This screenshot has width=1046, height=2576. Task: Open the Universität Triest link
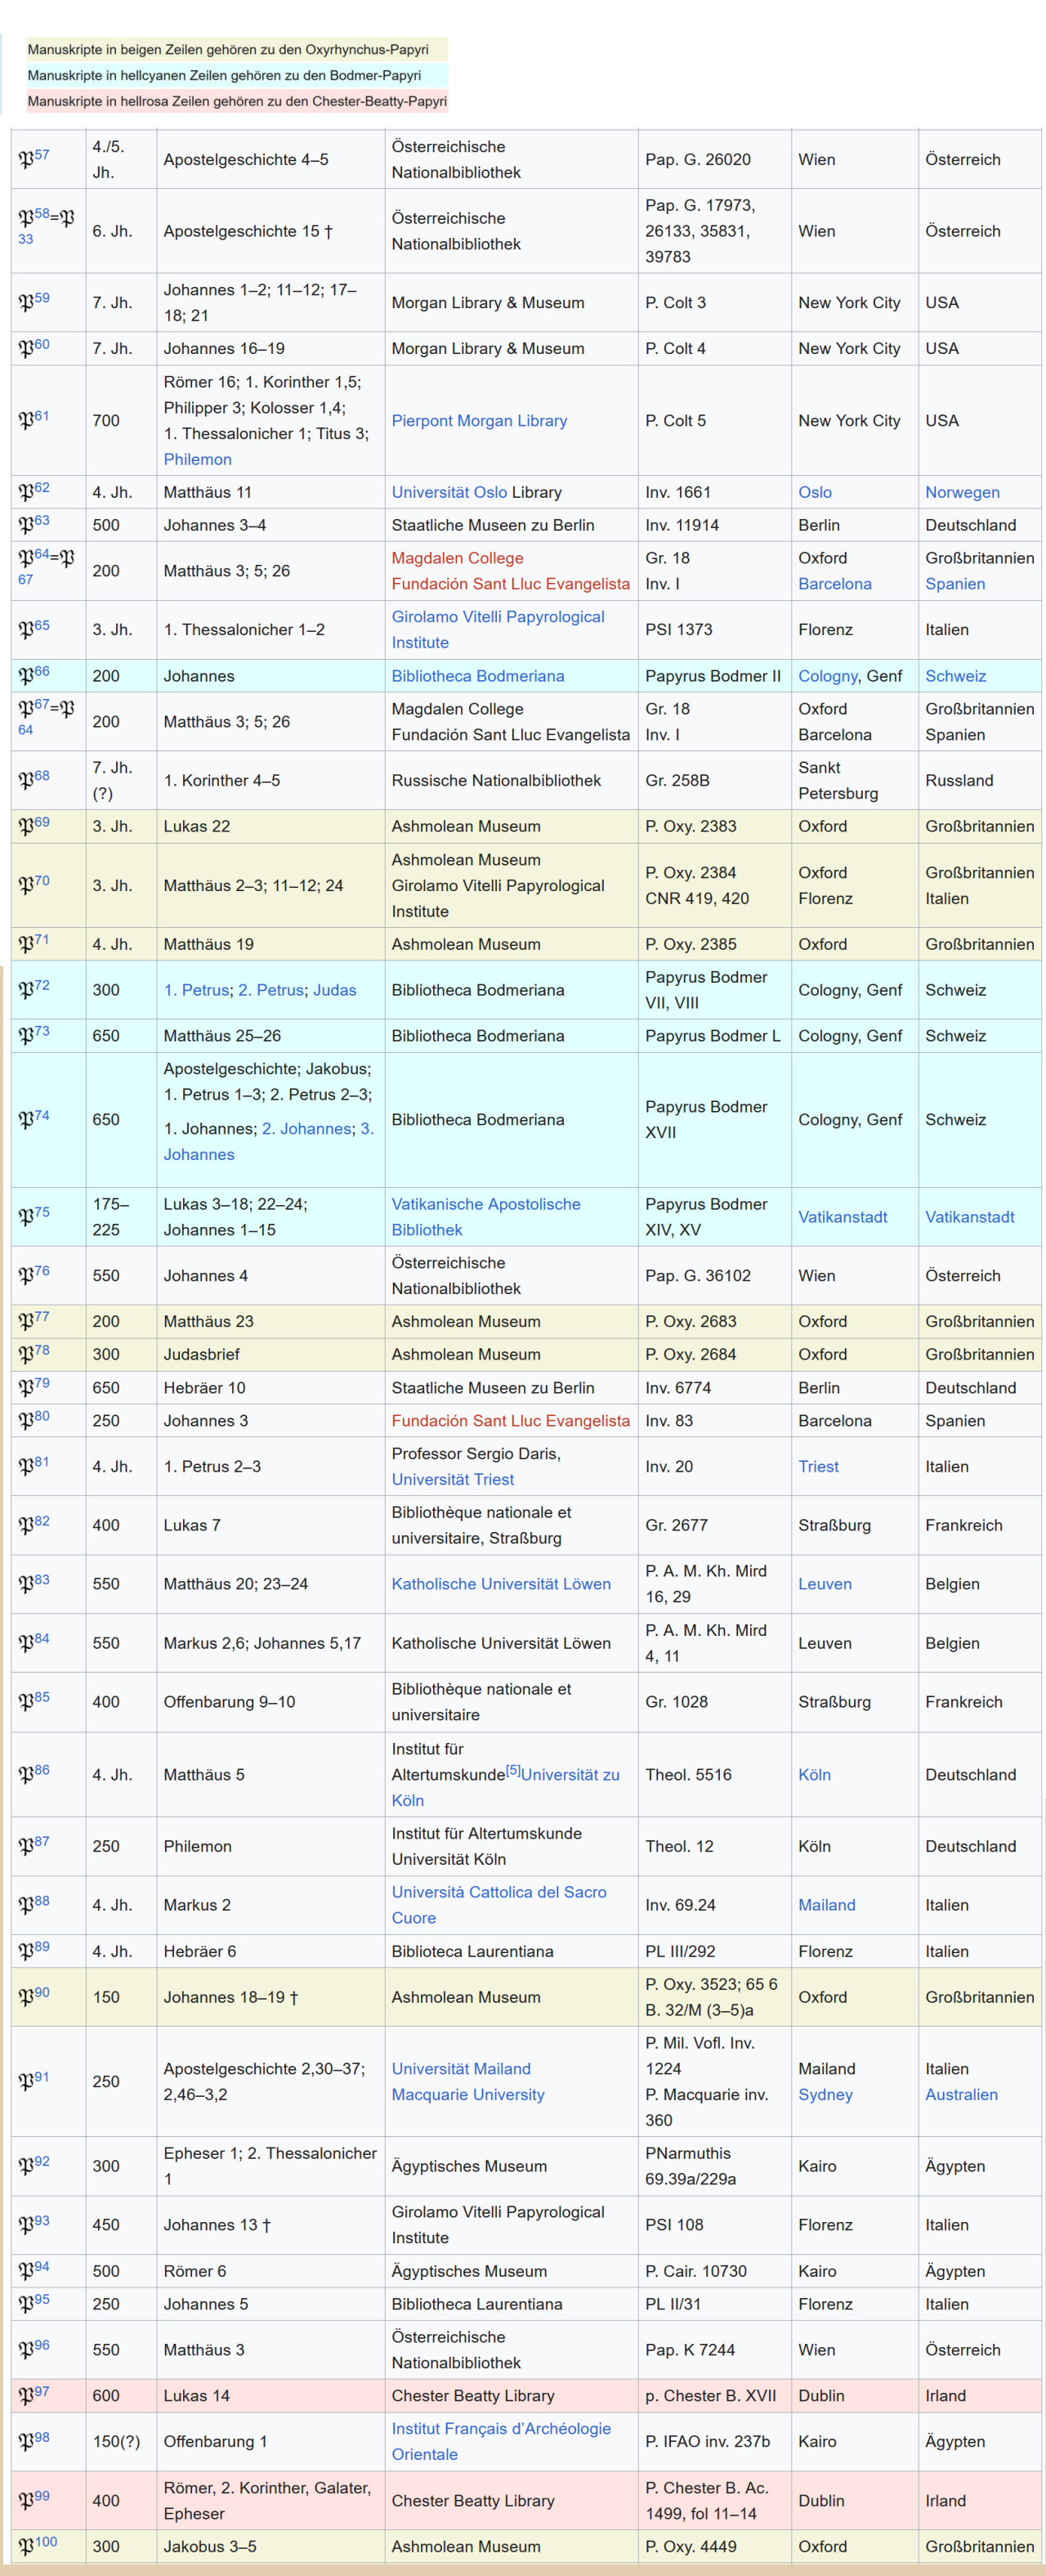tap(453, 1480)
